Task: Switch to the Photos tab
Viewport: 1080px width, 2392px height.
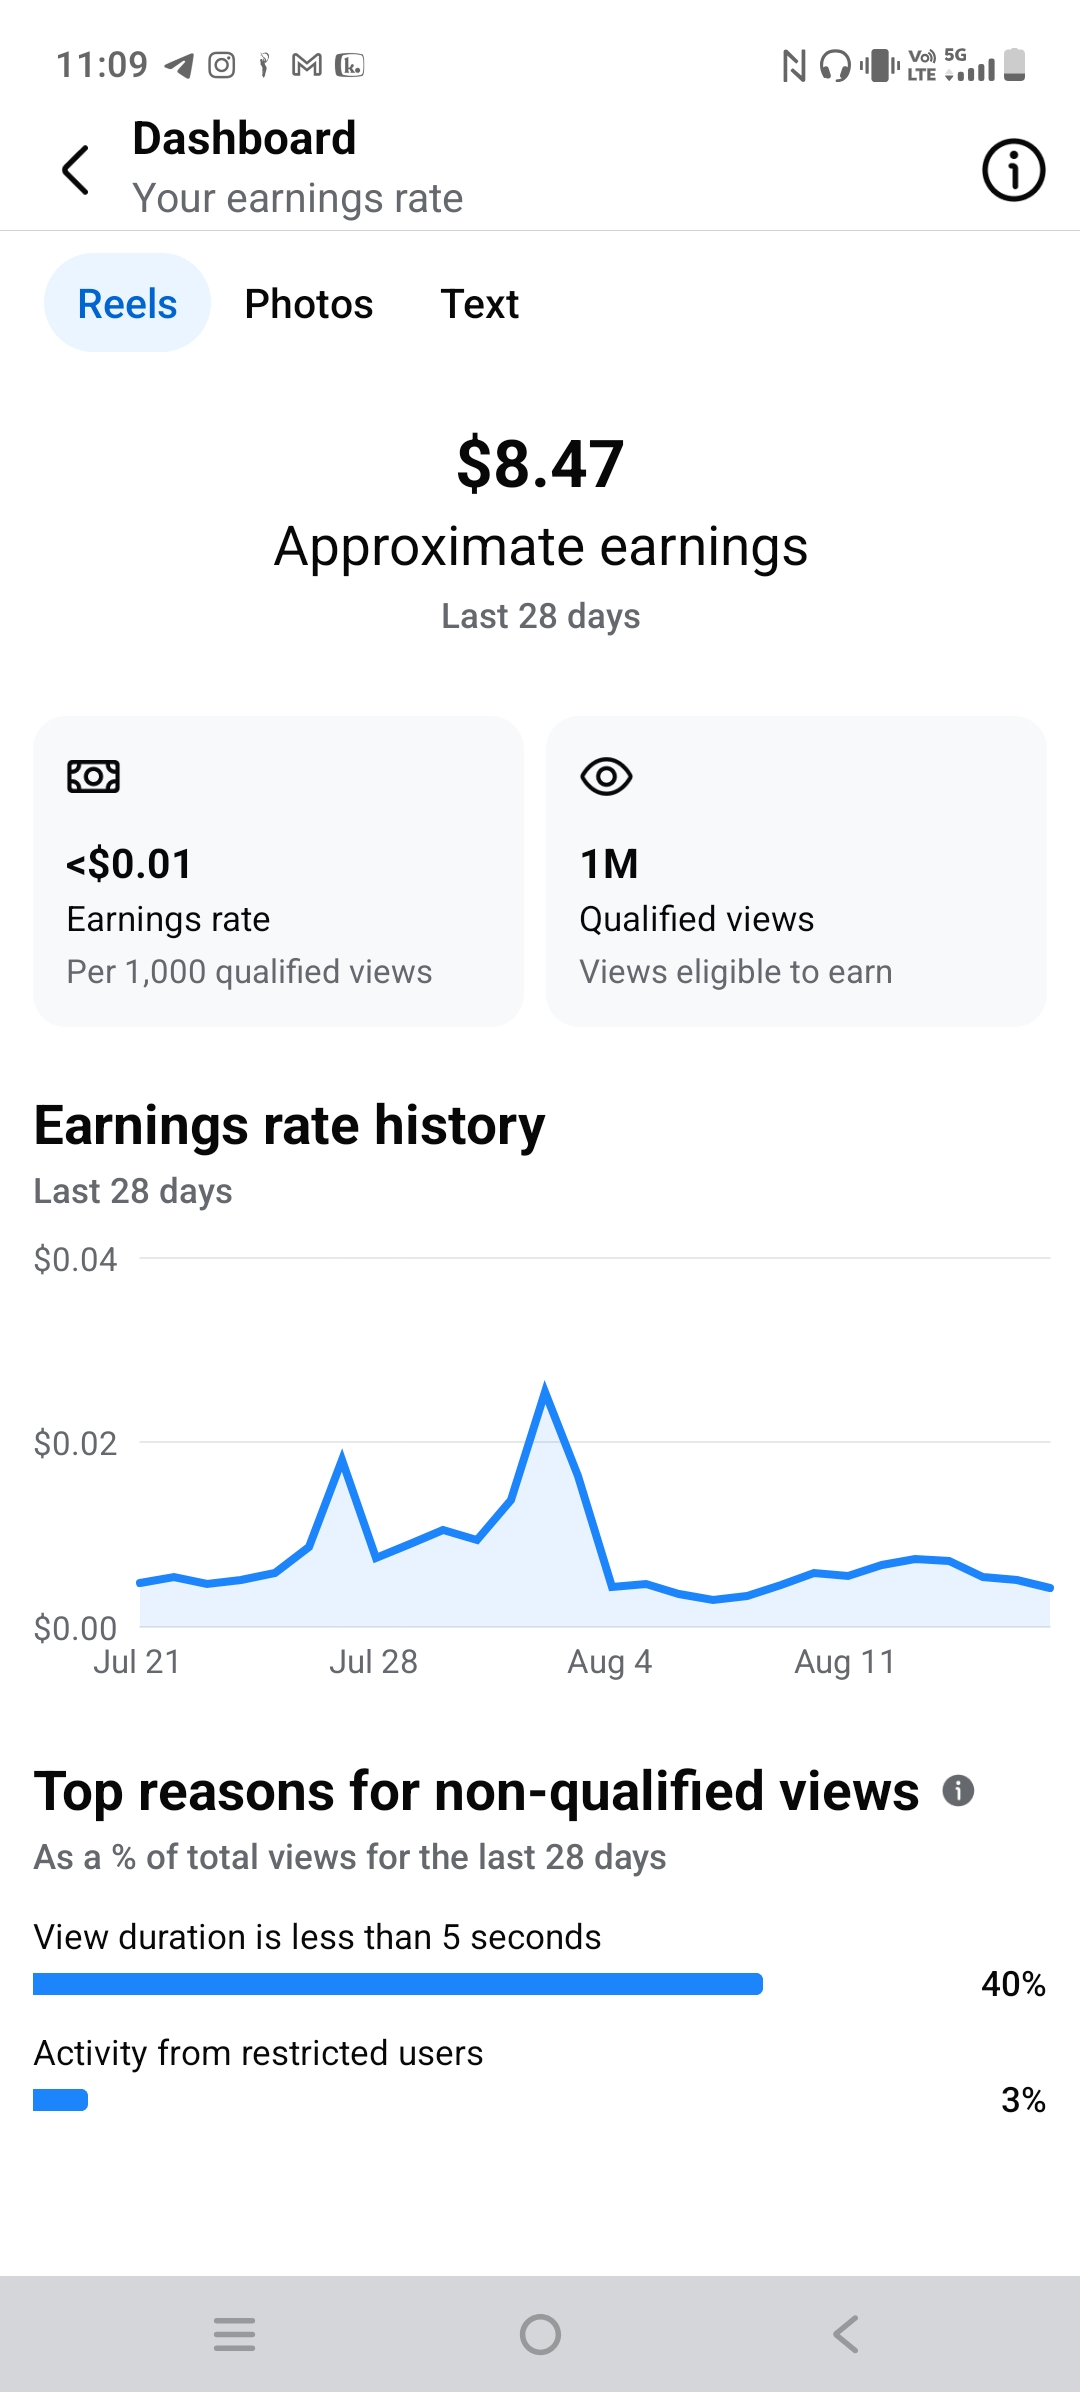Action: [x=309, y=303]
